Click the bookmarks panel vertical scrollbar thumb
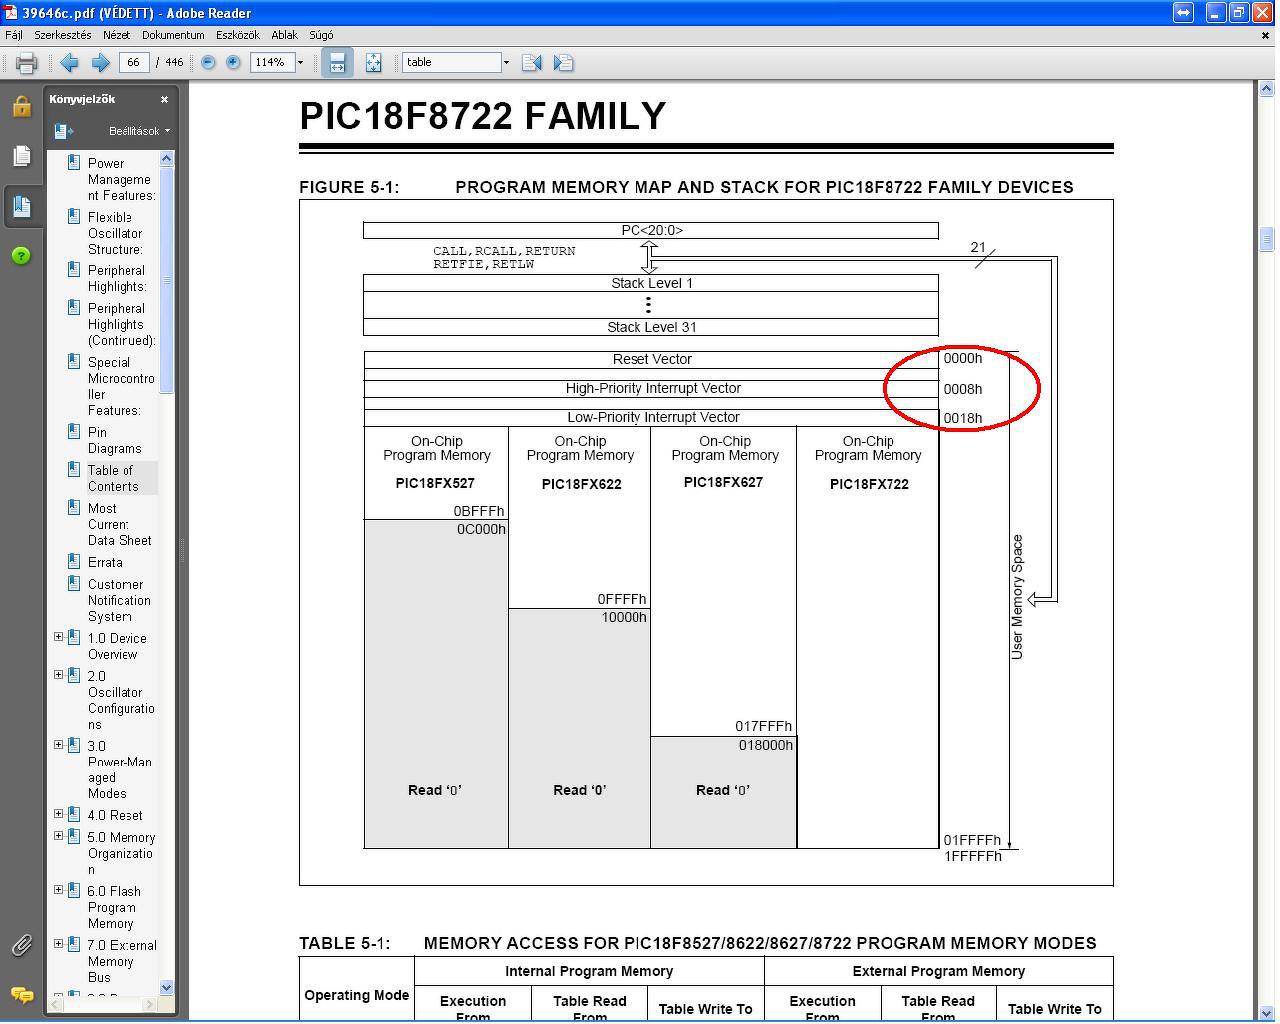Image resolution: width=1280 pixels, height=1024 pixels. (x=166, y=280)
